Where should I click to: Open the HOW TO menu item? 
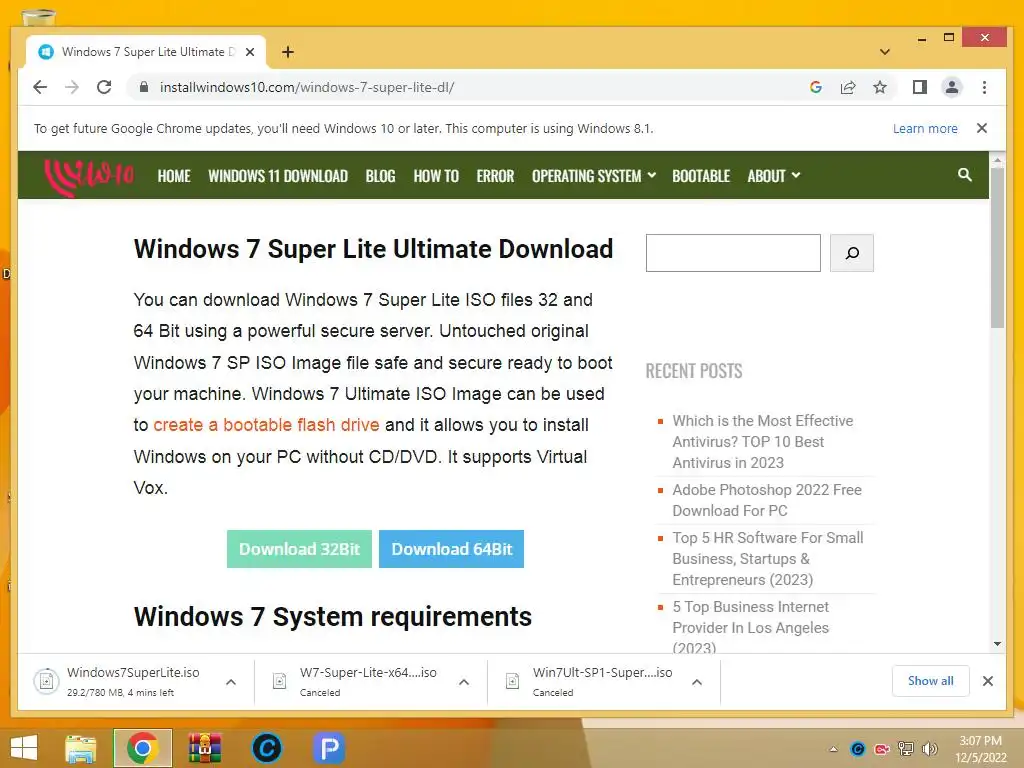tap(436, 176)
